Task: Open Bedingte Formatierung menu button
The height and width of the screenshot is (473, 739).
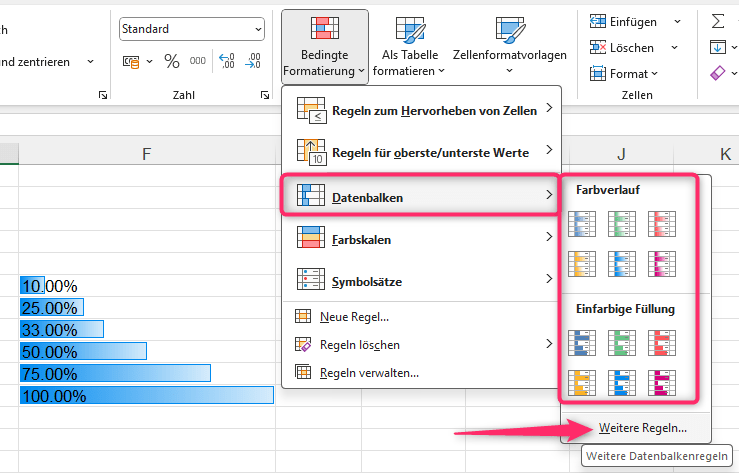Action: tap(325, 47)
